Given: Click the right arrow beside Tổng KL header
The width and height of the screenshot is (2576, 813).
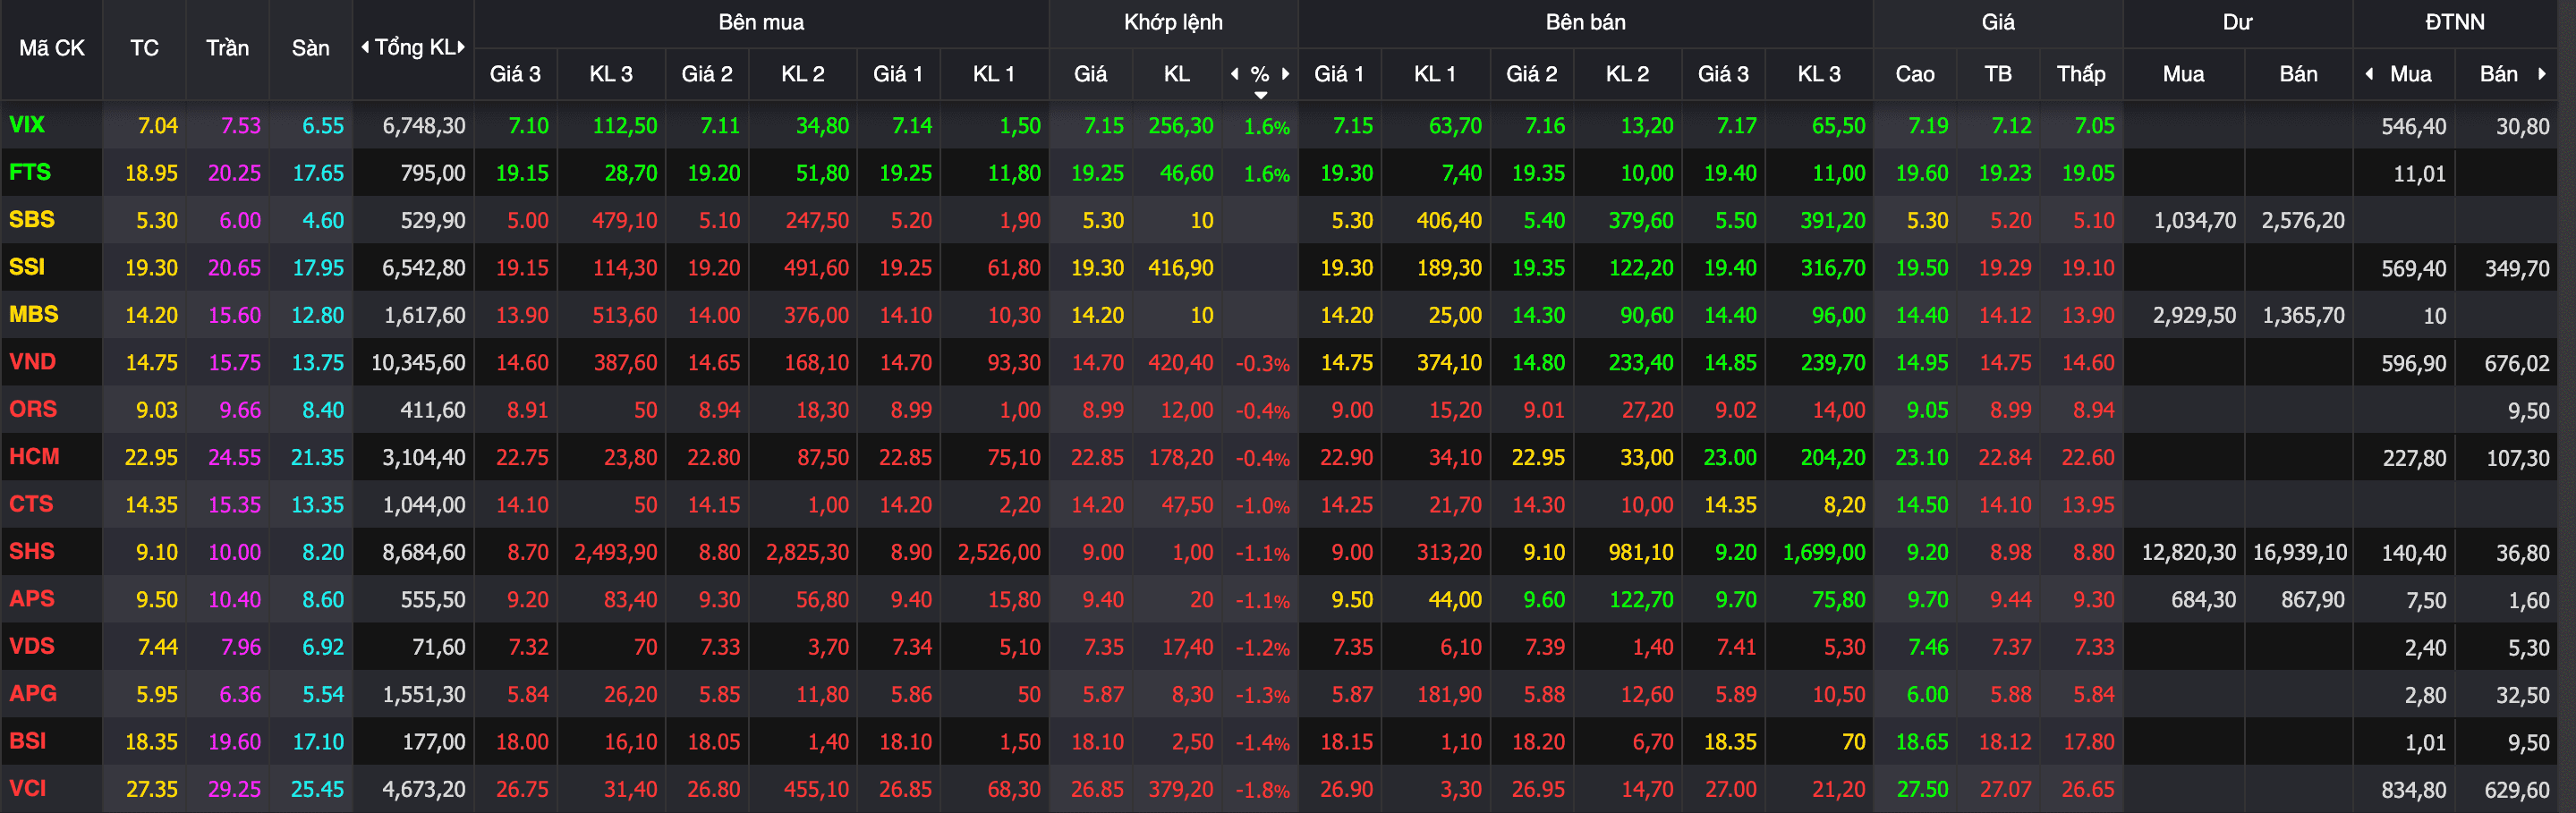Looking at the screenshot, I should coord(461,47).
